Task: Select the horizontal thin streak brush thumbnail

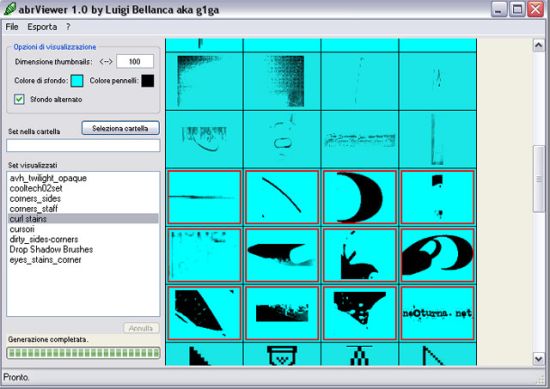Action: [204, 197]
